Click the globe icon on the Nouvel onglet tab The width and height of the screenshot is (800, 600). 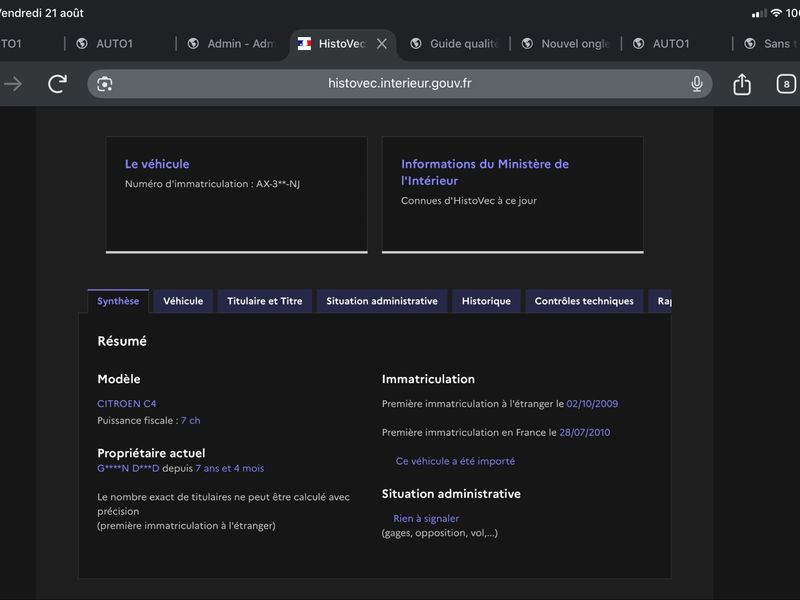pyautogui.click(x=527, y=44)
